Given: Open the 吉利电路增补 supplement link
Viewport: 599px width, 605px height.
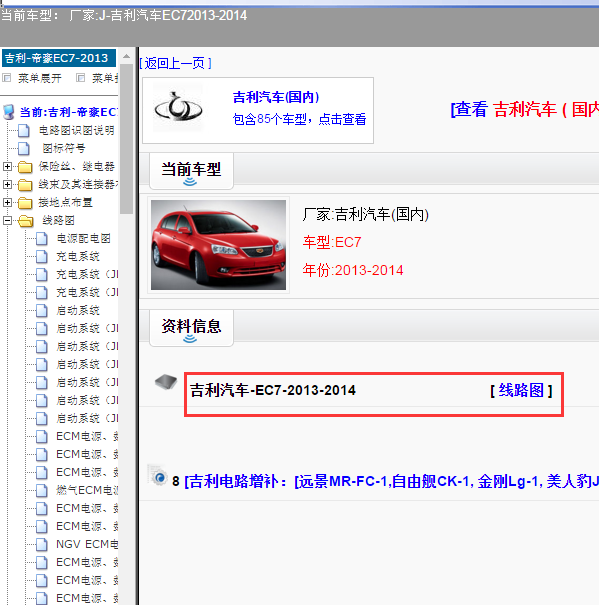Looking at the screenshot, I should 391,481.
